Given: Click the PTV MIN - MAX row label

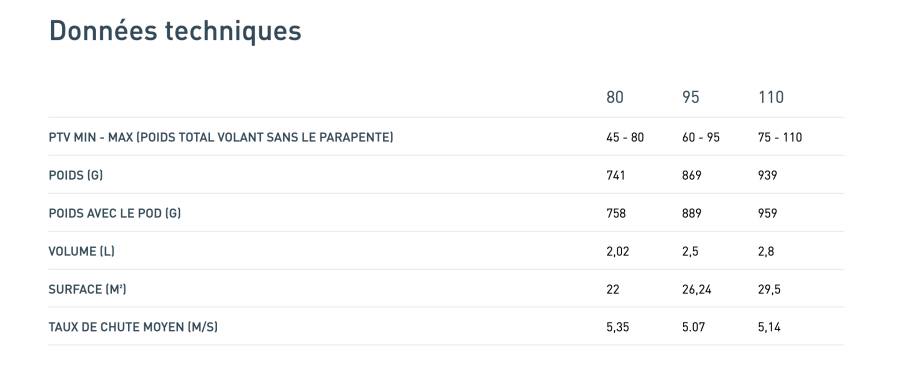Looking at the screenshot, I should 221,137.
